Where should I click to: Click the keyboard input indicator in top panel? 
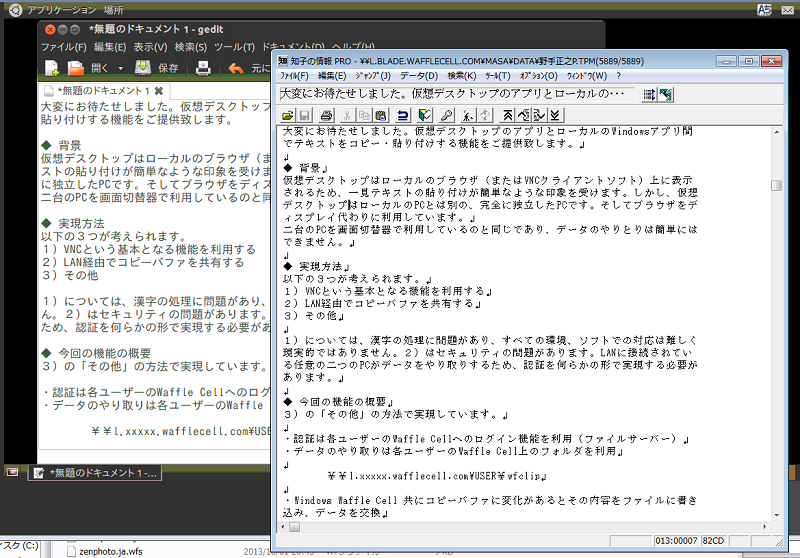(764, 10)
